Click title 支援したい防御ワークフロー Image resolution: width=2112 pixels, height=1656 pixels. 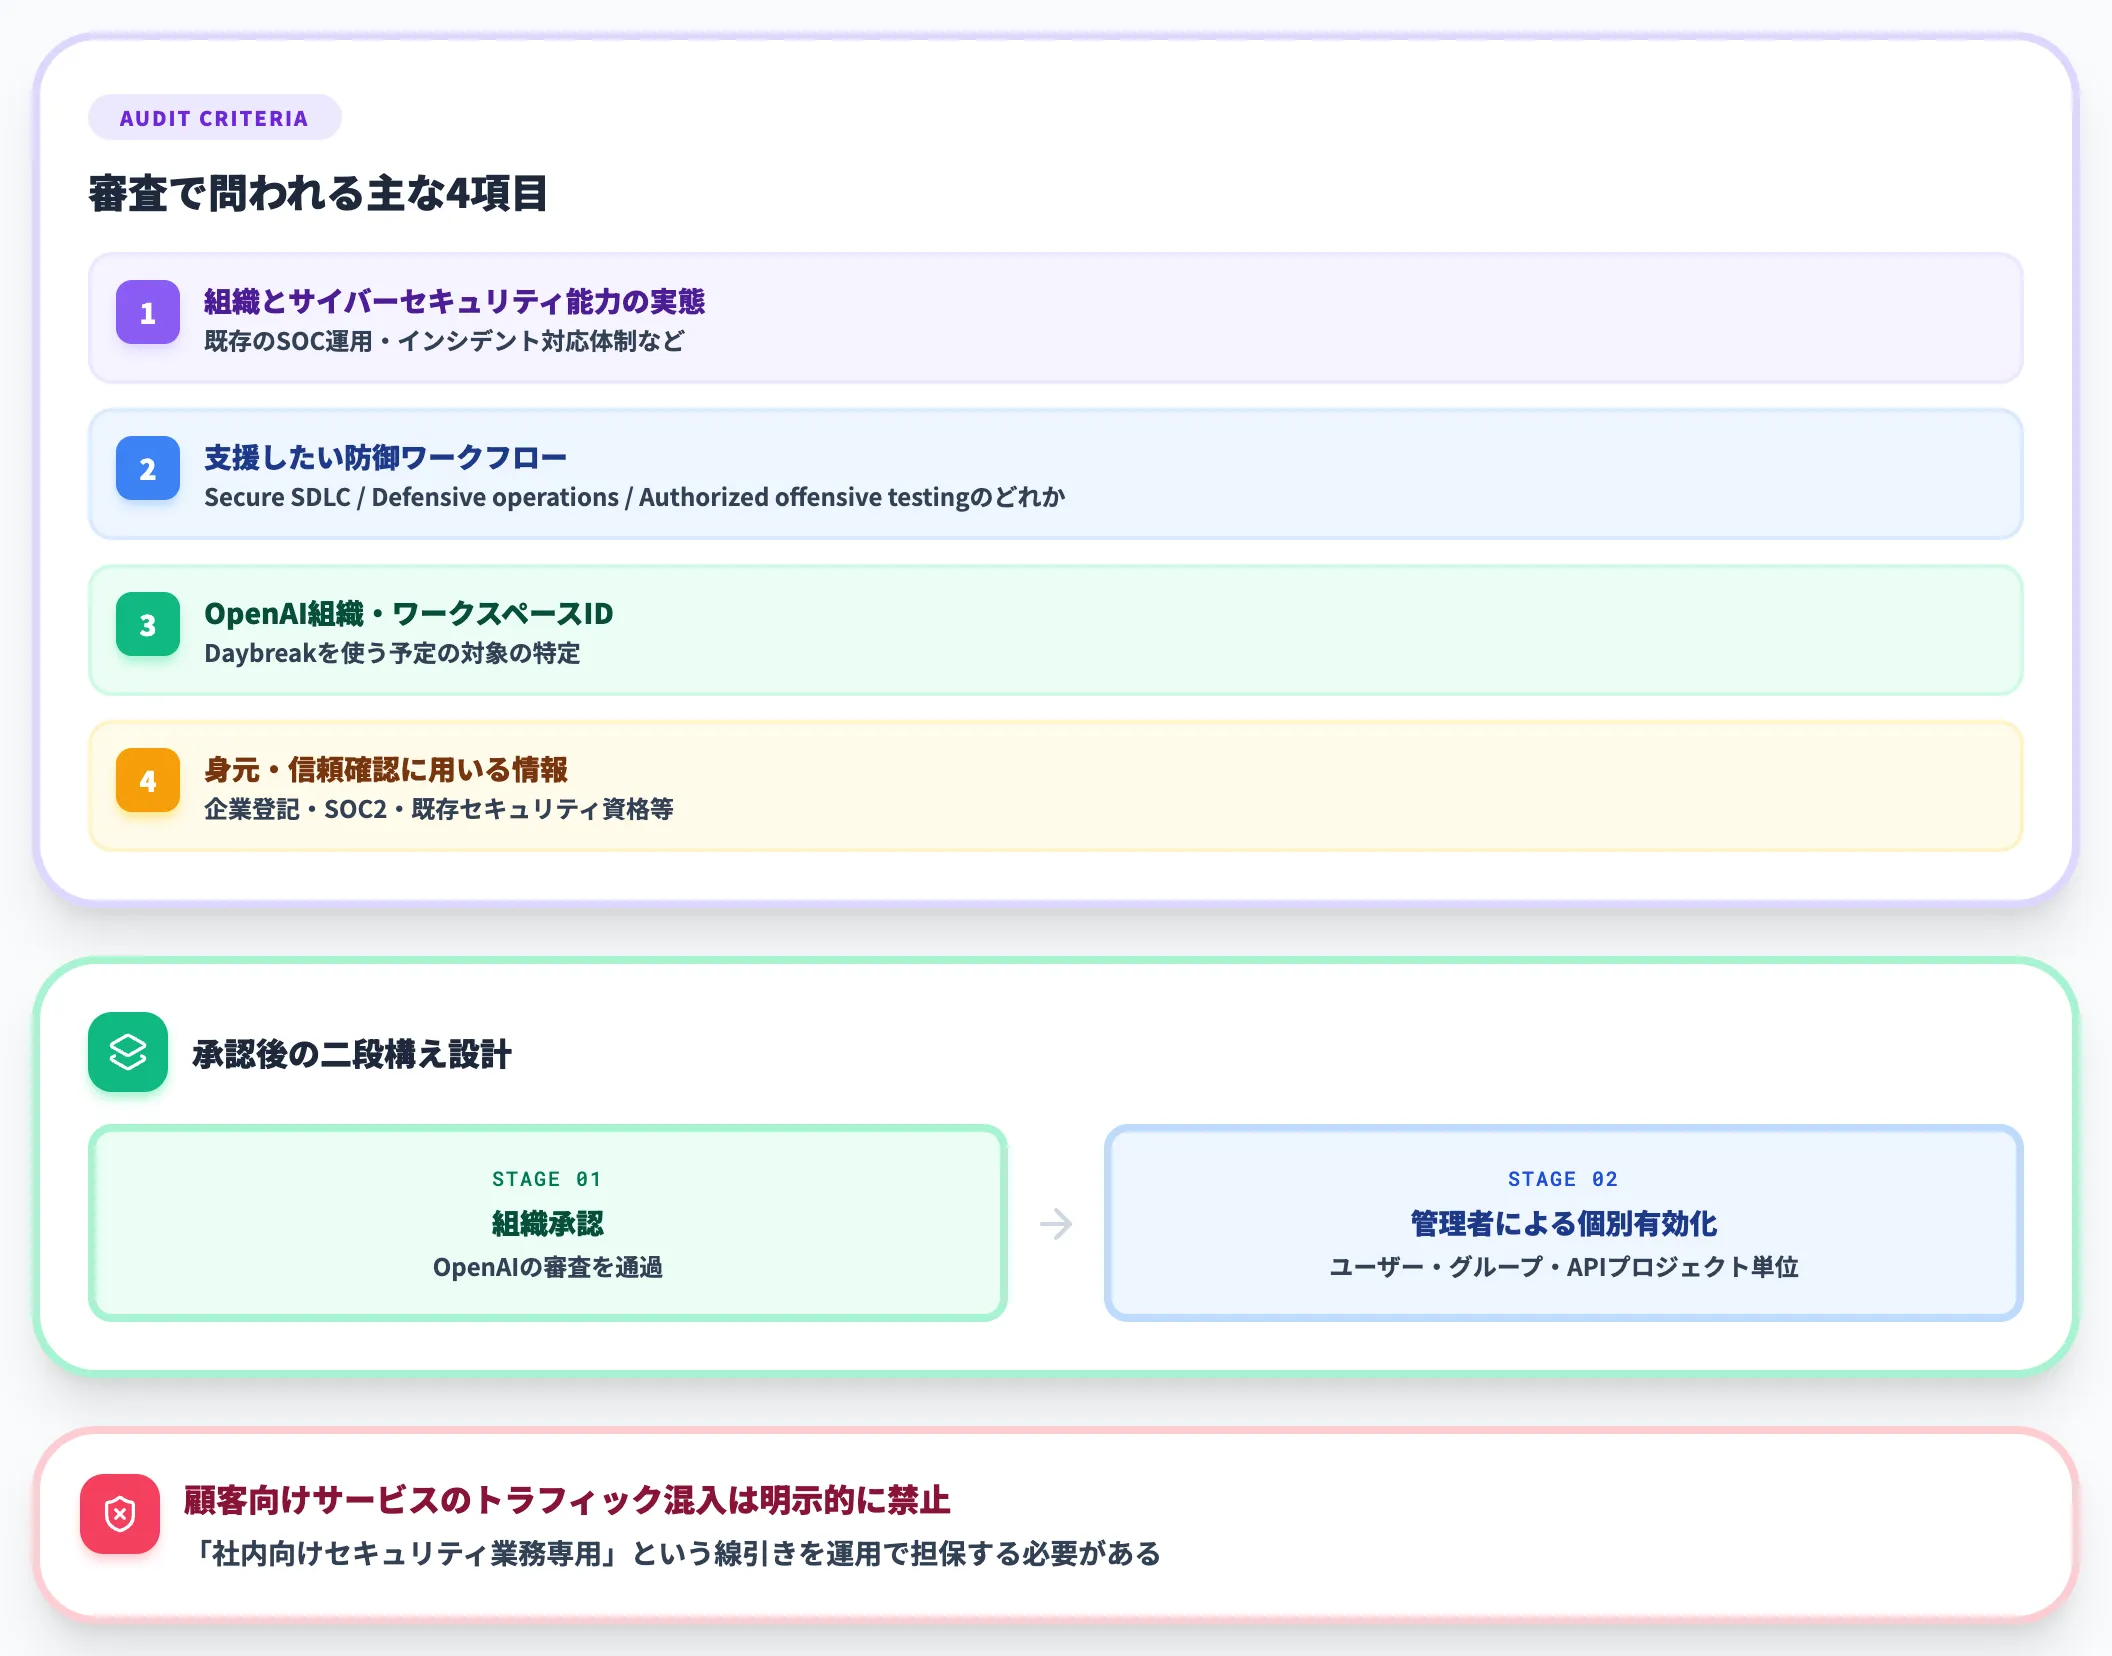[385, 457]
